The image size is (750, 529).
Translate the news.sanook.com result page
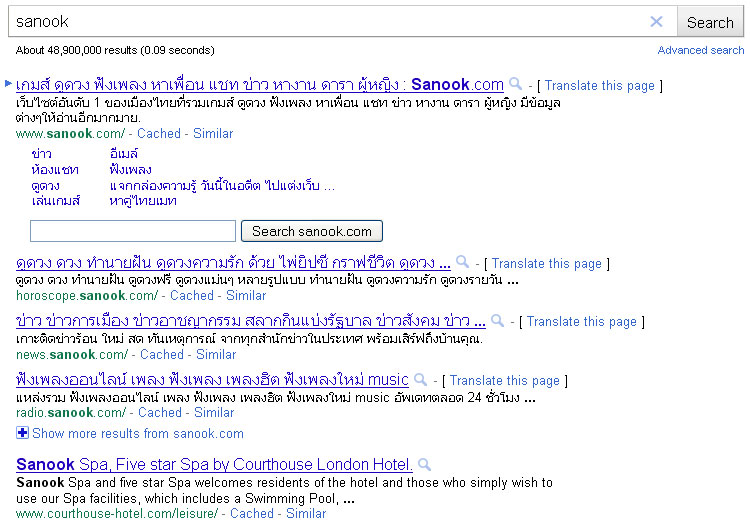582,321
